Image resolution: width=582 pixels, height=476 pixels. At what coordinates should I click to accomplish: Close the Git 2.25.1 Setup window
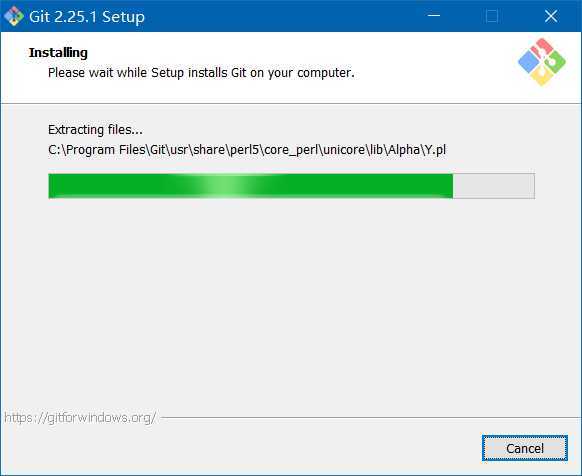tap(551, 16)
